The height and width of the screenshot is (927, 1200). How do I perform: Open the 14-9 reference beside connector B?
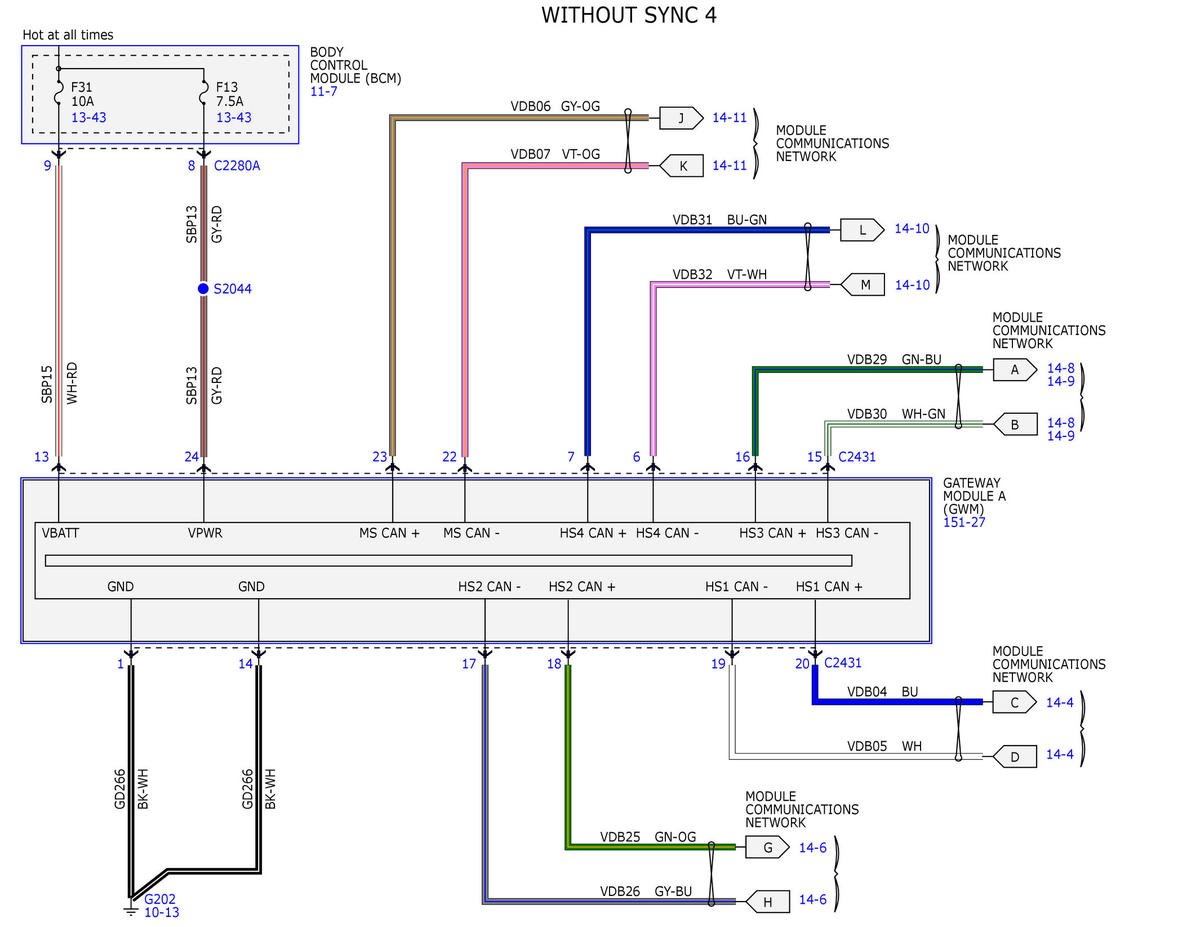click(1060, 436)
